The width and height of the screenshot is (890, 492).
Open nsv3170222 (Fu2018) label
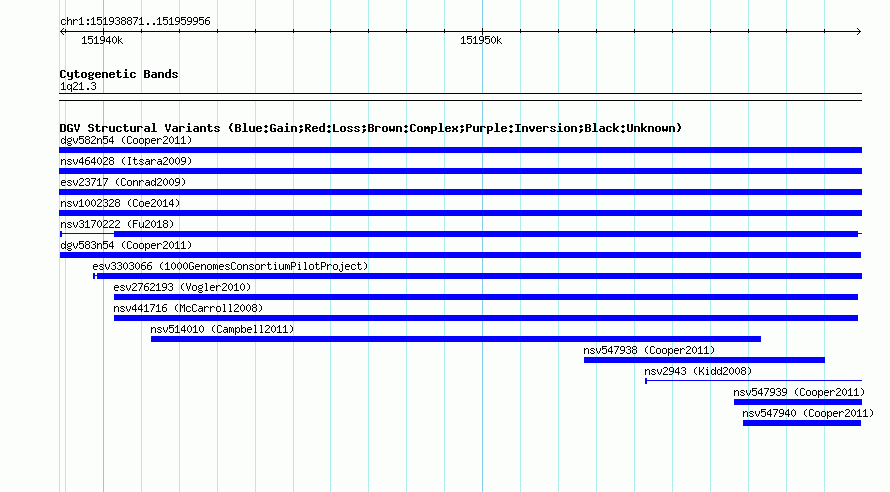(x=117, y=224)
